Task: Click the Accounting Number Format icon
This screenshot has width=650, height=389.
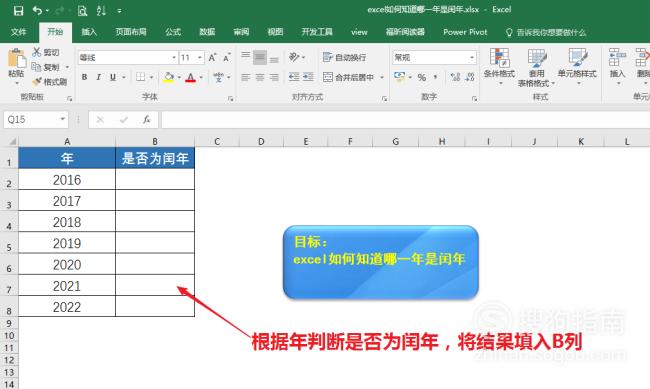Action: [x=399, y=76]
